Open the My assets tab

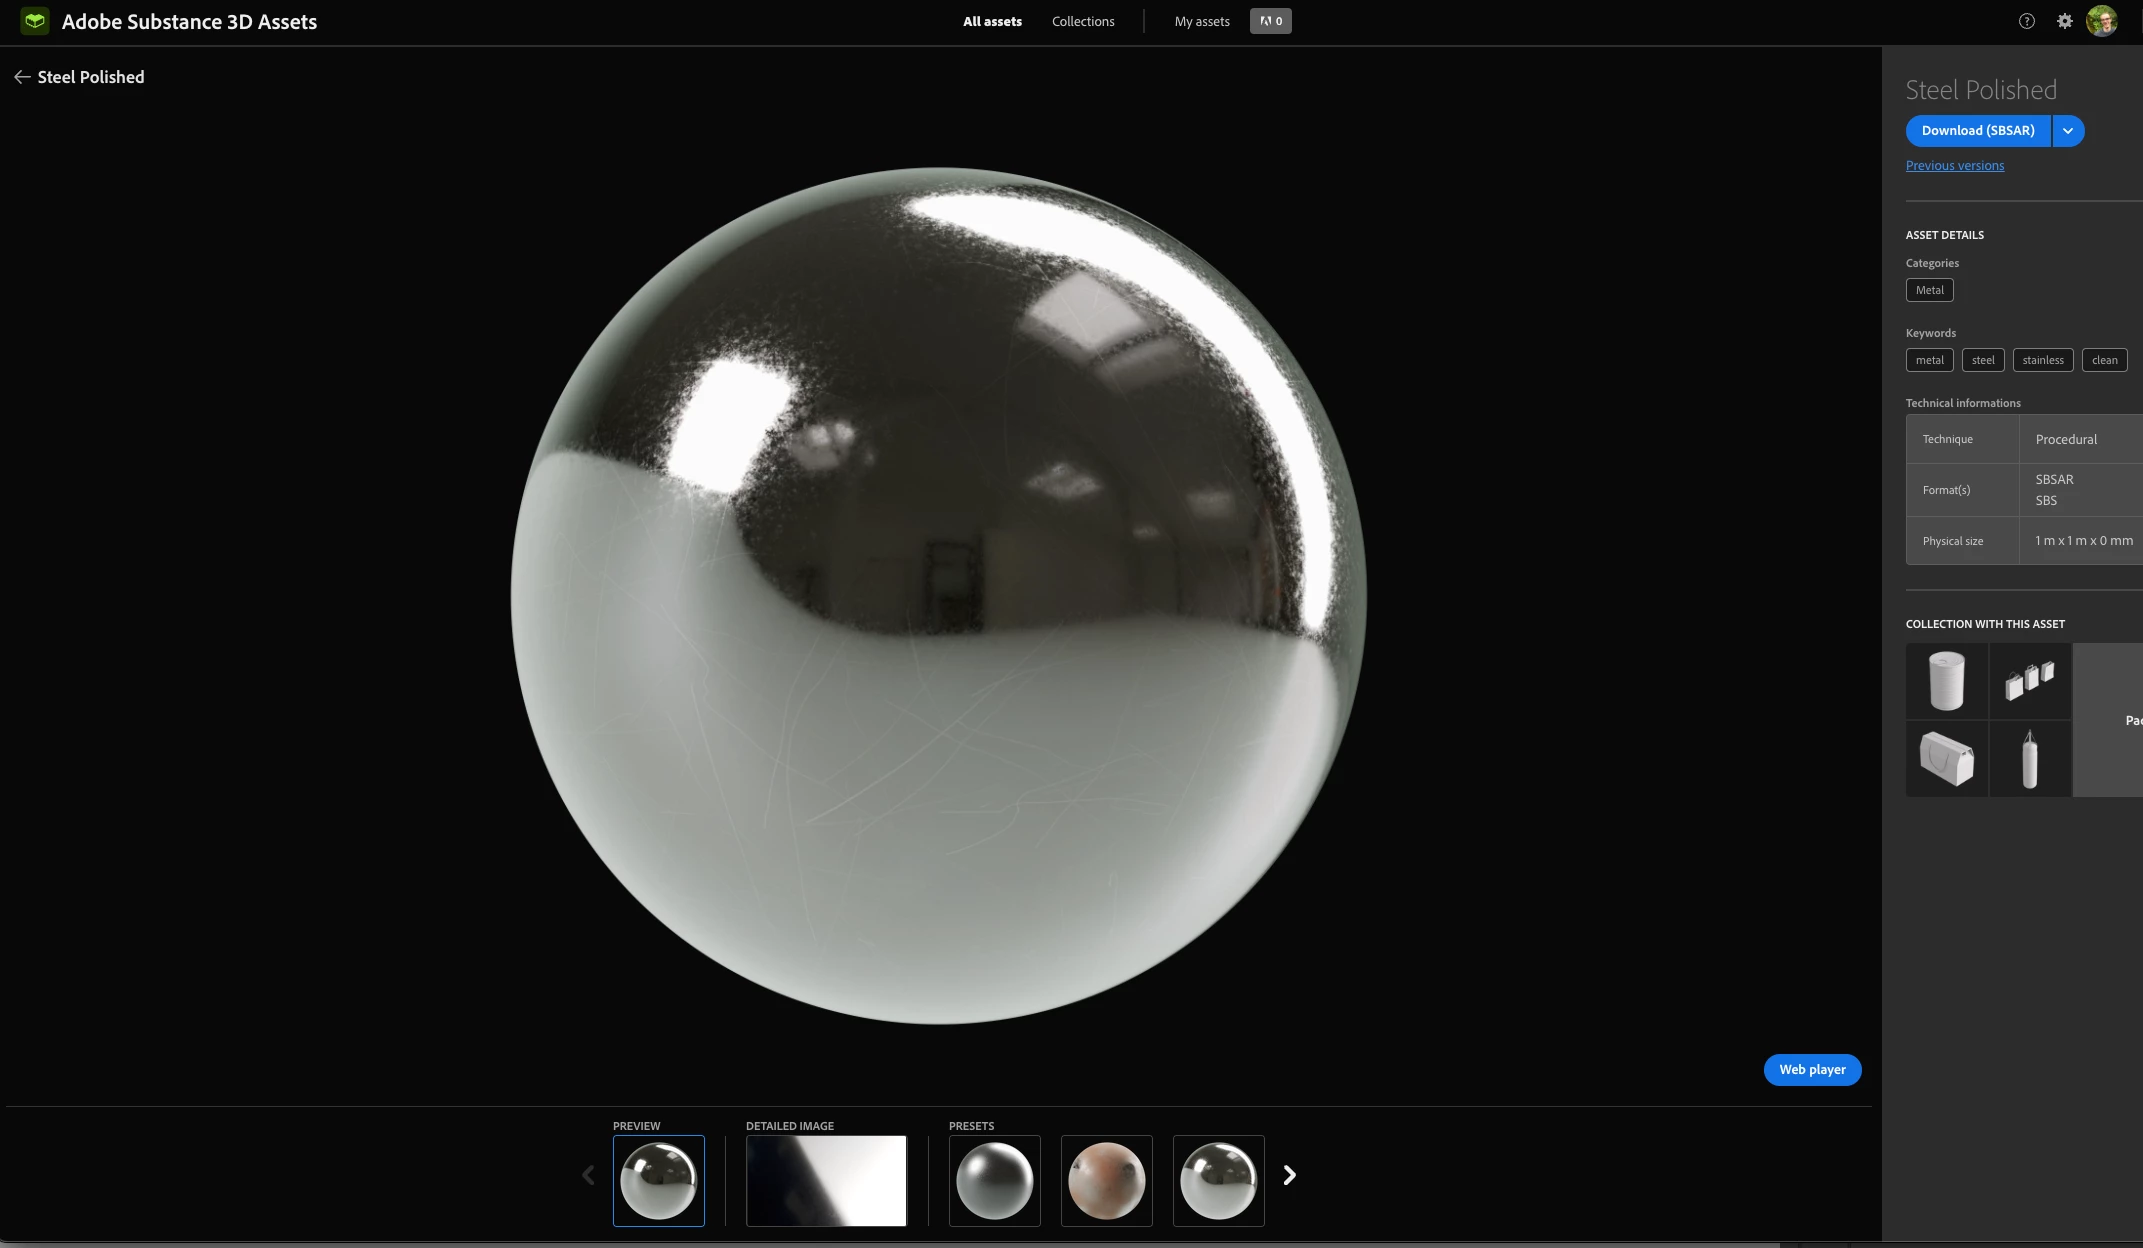point(1201,21)
